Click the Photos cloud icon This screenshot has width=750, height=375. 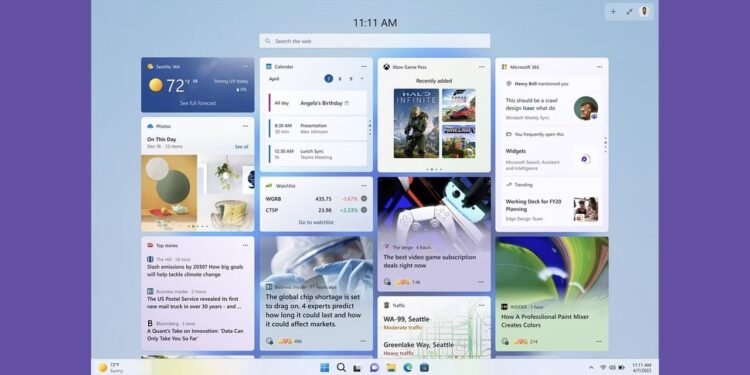[150, 126]
